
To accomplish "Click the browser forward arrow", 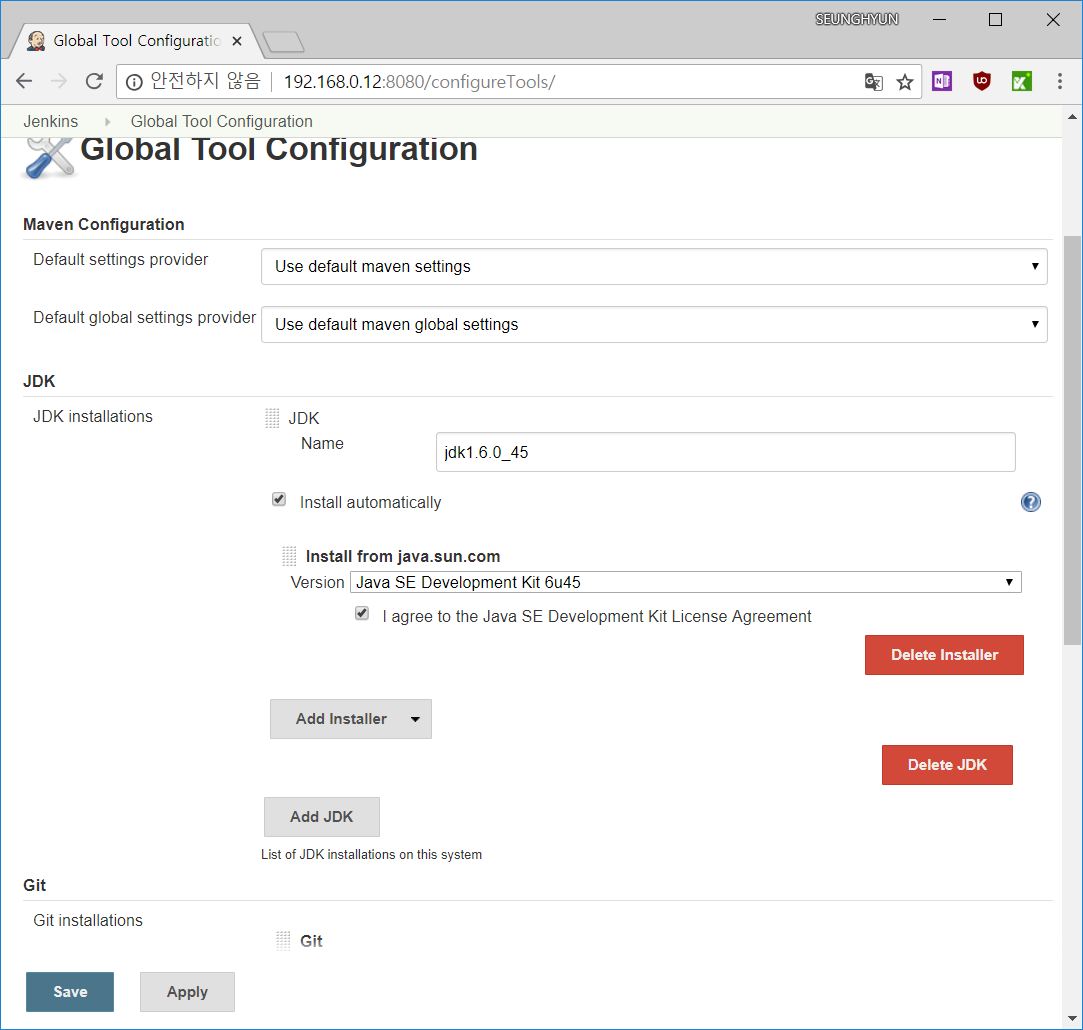I will [59, 82].
